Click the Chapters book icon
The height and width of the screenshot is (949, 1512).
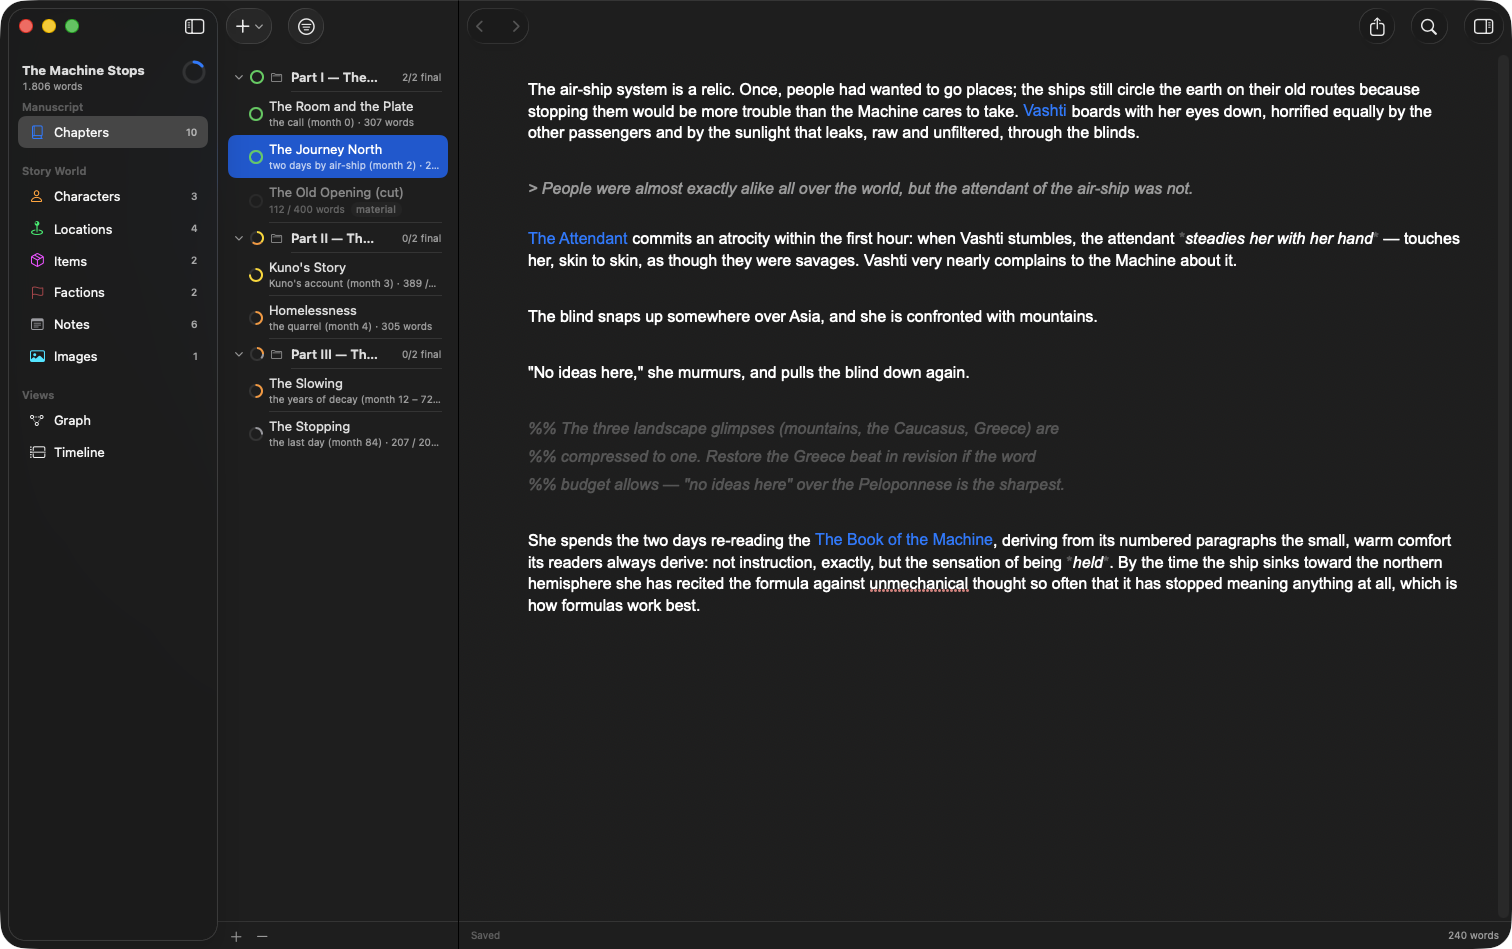coord(37,132)
